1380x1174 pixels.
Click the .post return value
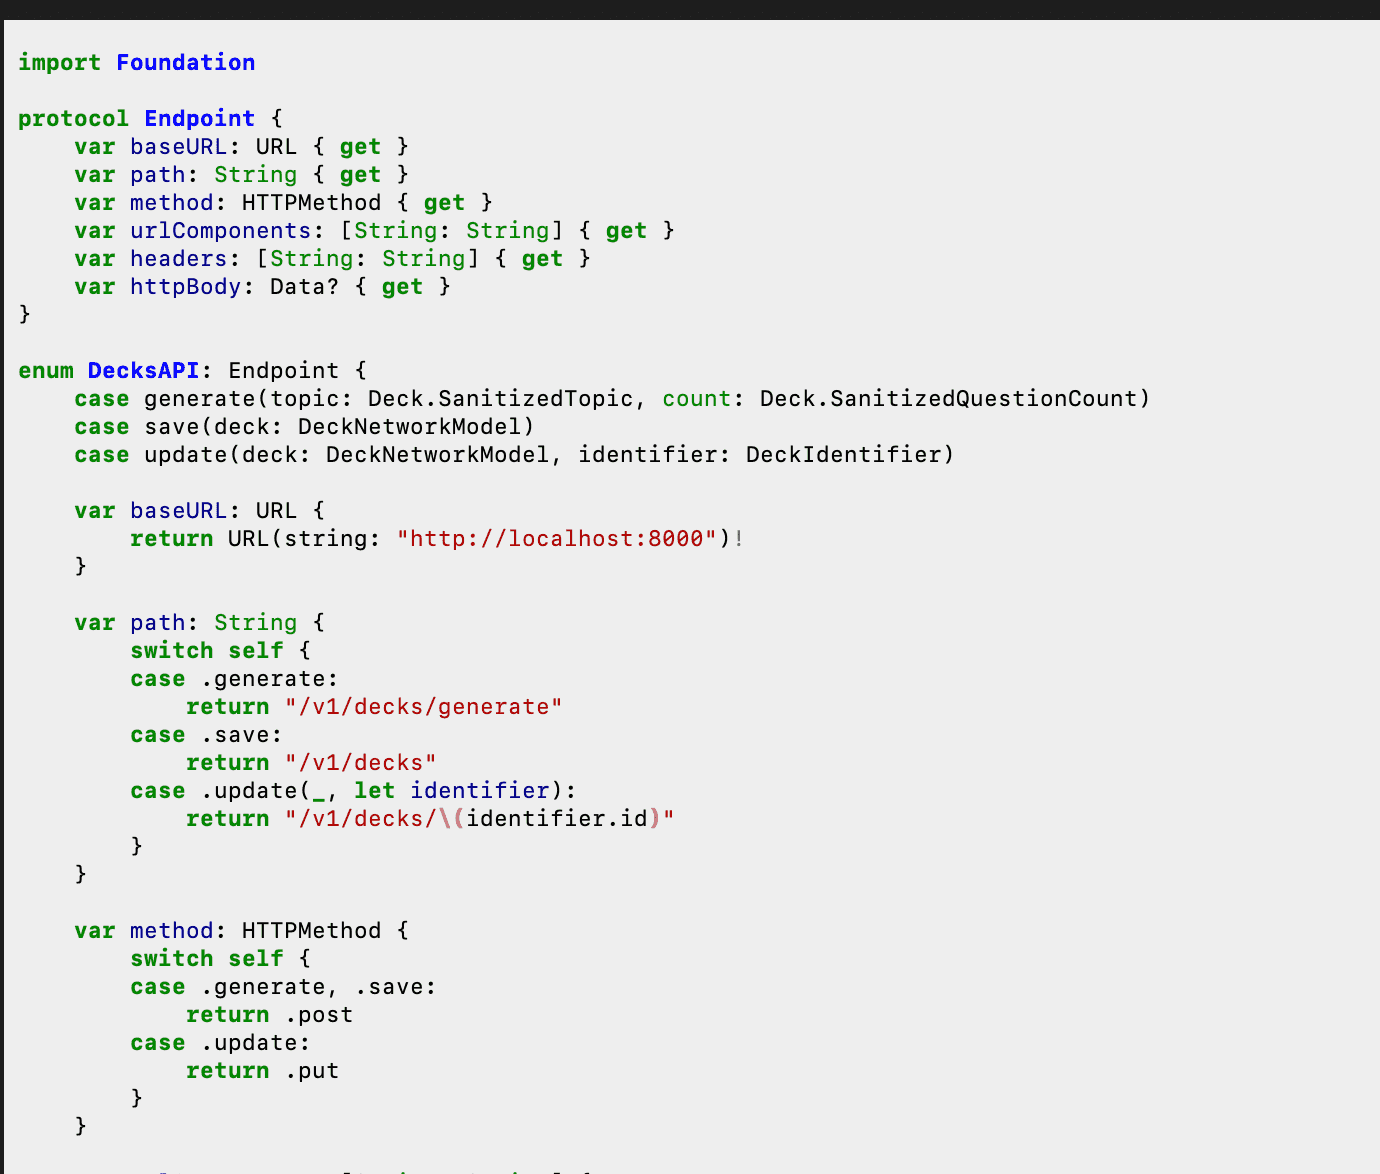tap(319, 1014)
